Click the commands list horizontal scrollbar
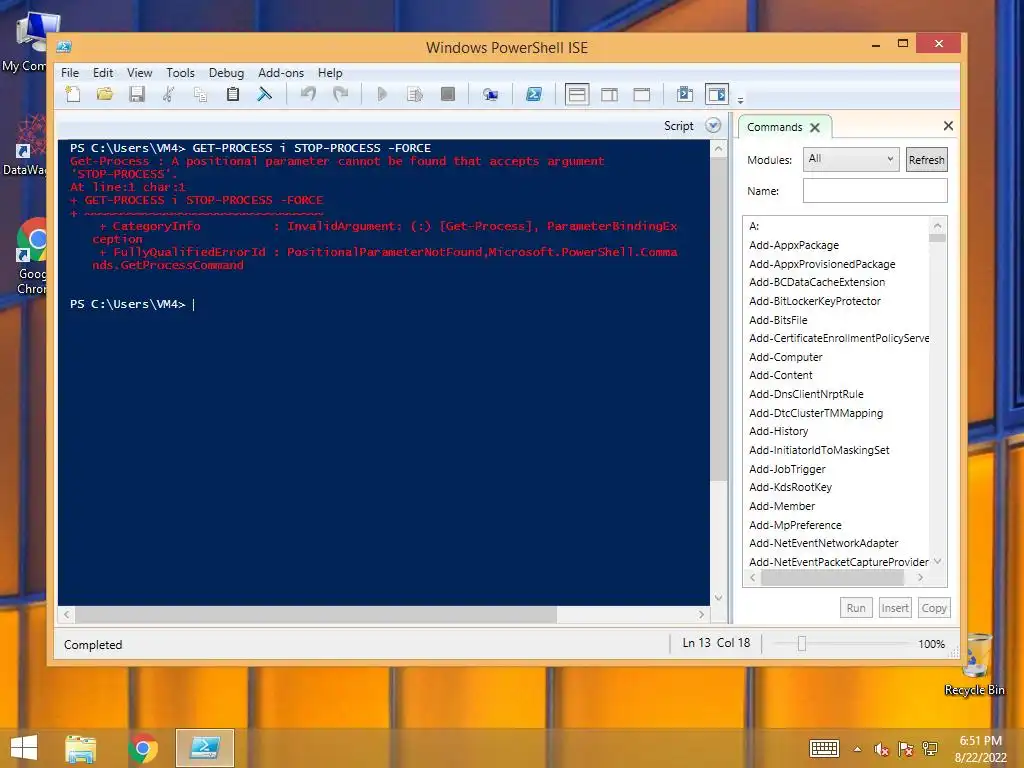The height and width of the screenshot is (768, 1024). click(x=832, y=577)
